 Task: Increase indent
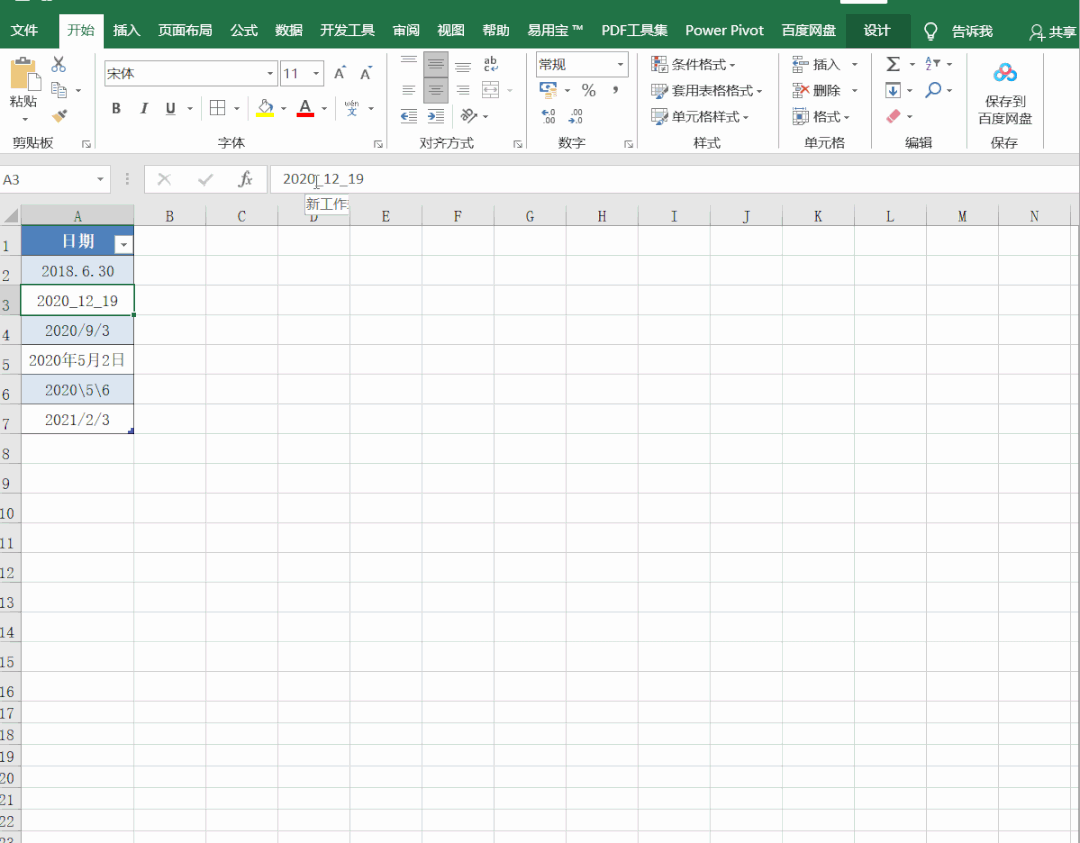pos(435,116)
